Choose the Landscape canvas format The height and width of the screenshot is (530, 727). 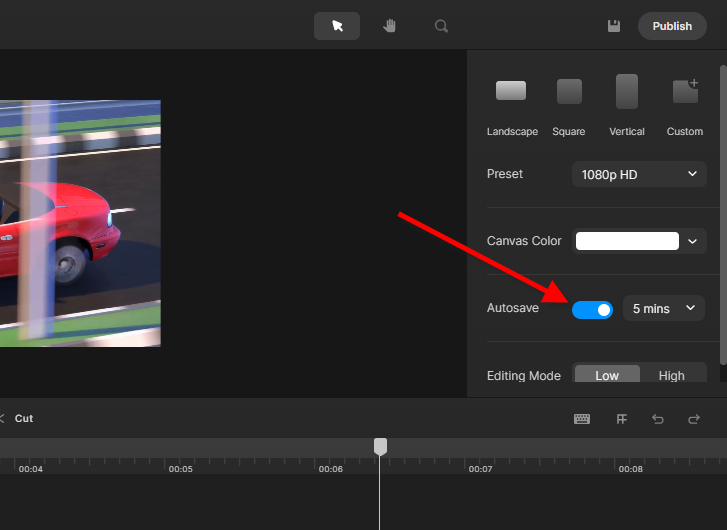(511, 106)
